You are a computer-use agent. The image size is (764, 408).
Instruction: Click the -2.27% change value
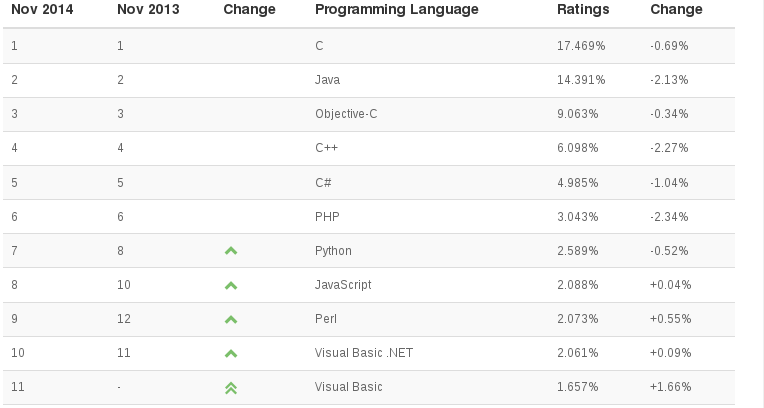pyautogui.click(x=669, y=148)
